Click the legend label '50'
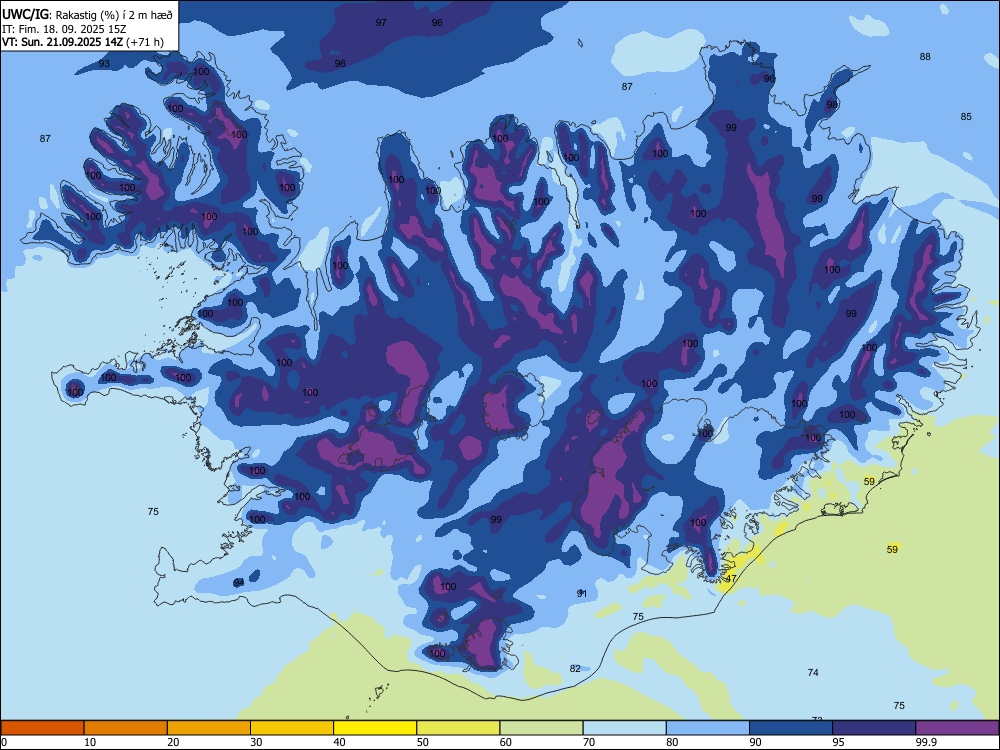The height and width of the screenshot is (750, 1000). pos(423,742)
